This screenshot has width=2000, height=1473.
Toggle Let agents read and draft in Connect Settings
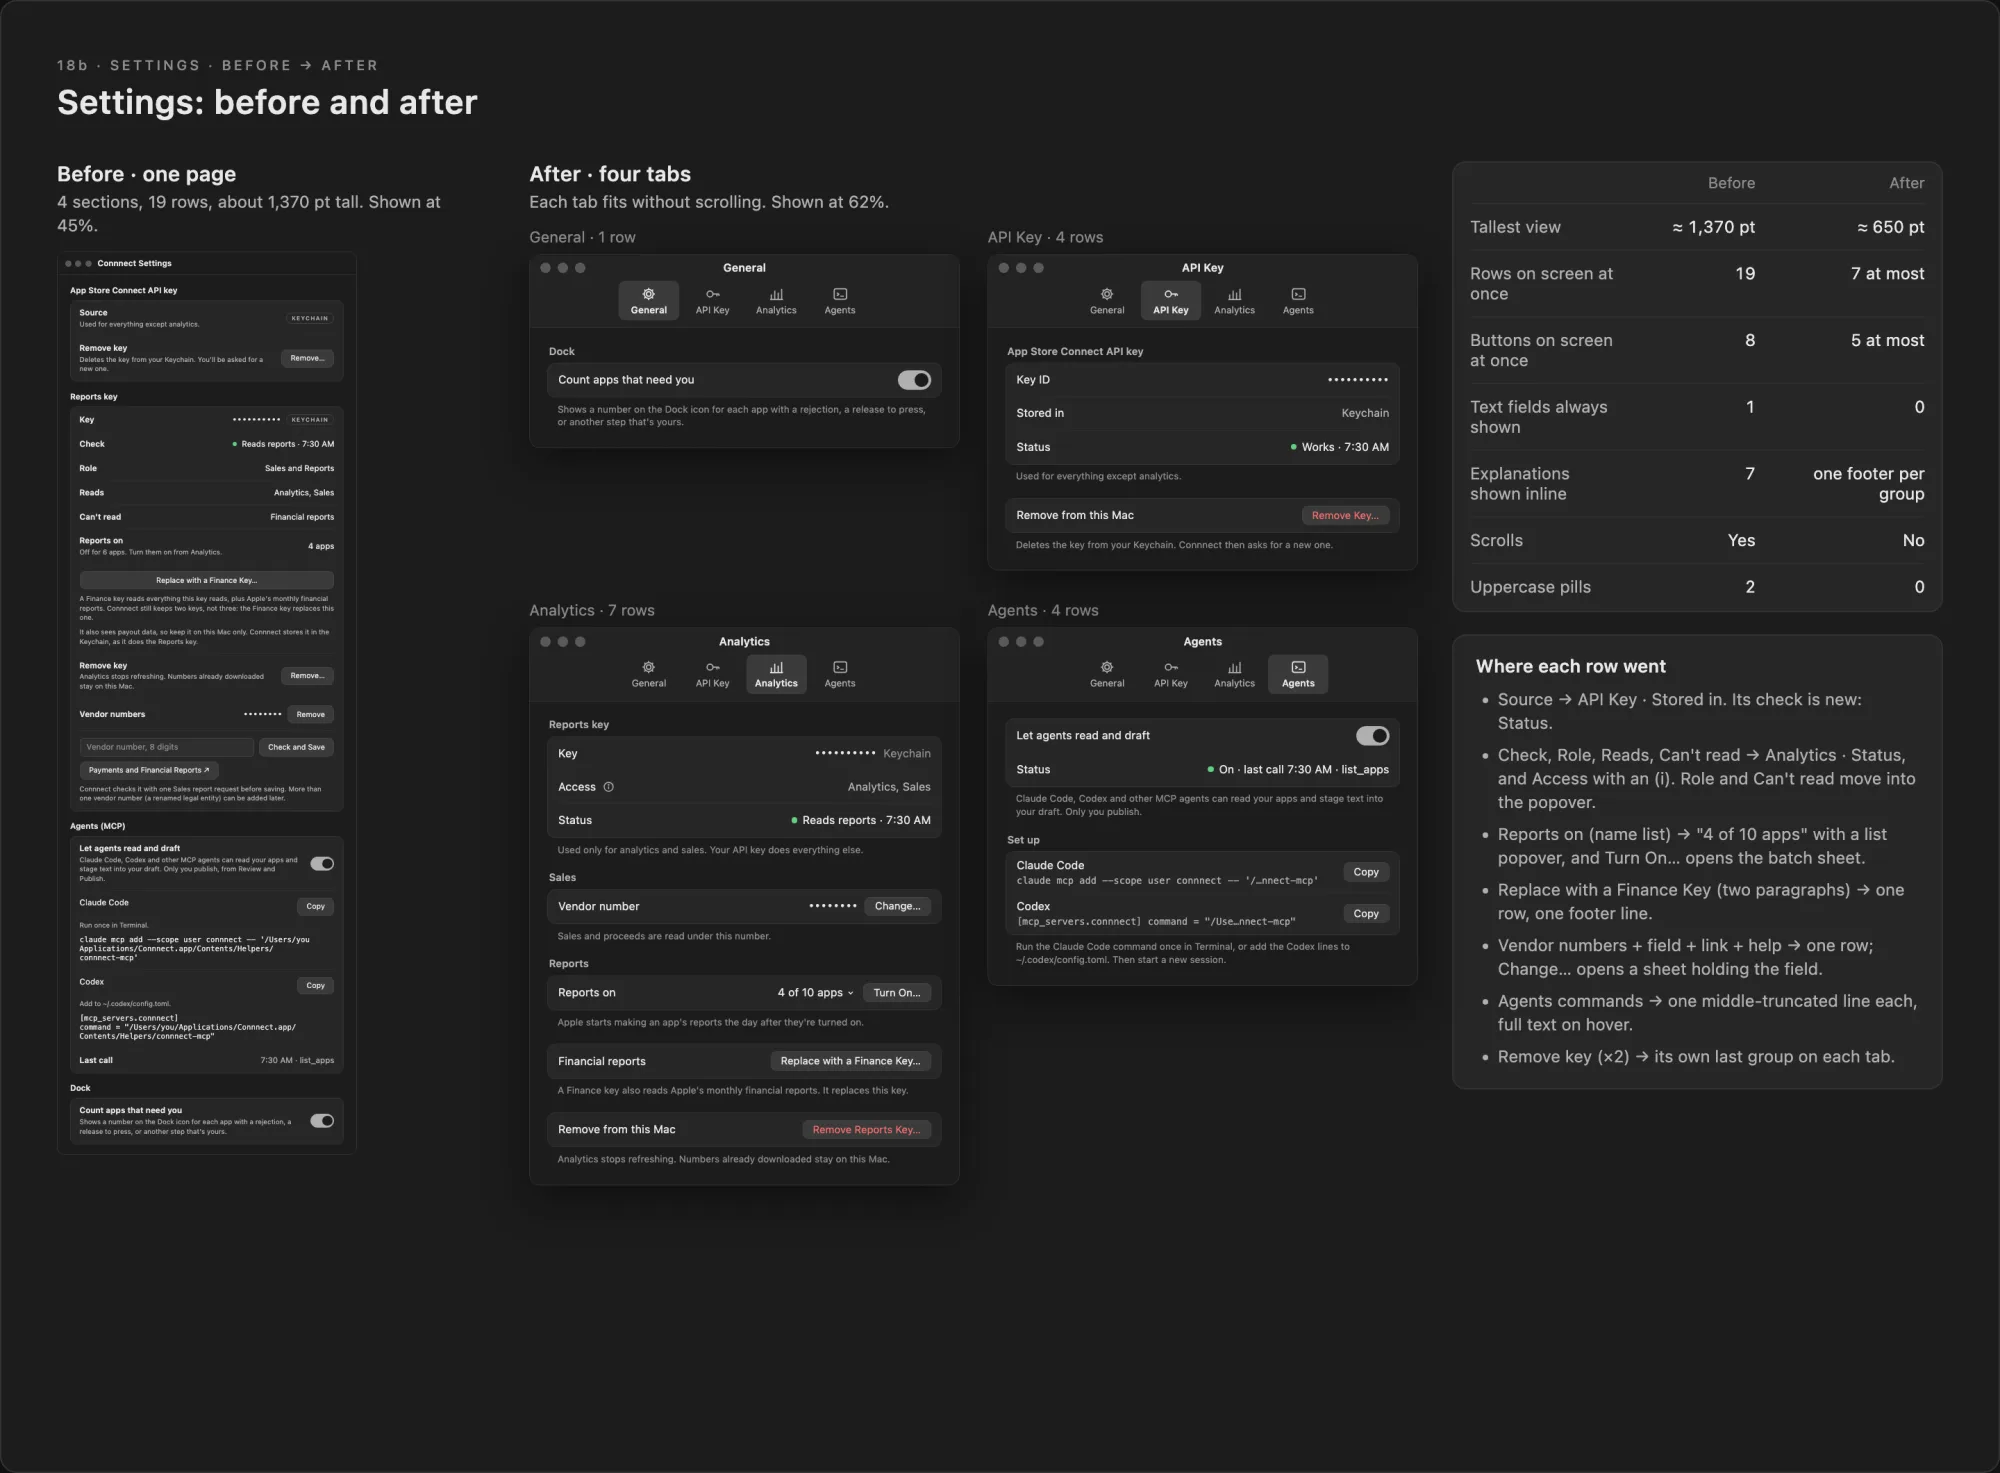click(x=322, y=864)
